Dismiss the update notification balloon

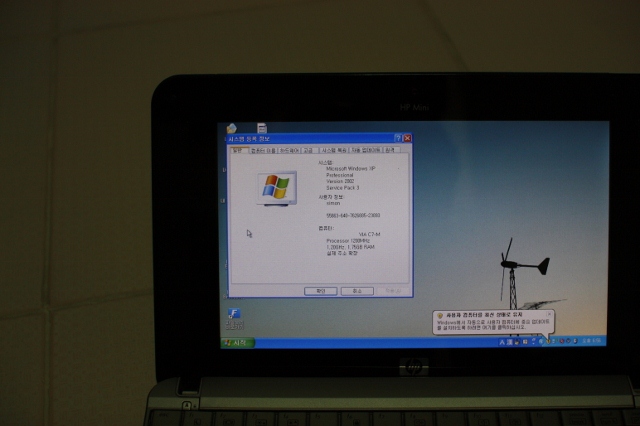point(549,314)
